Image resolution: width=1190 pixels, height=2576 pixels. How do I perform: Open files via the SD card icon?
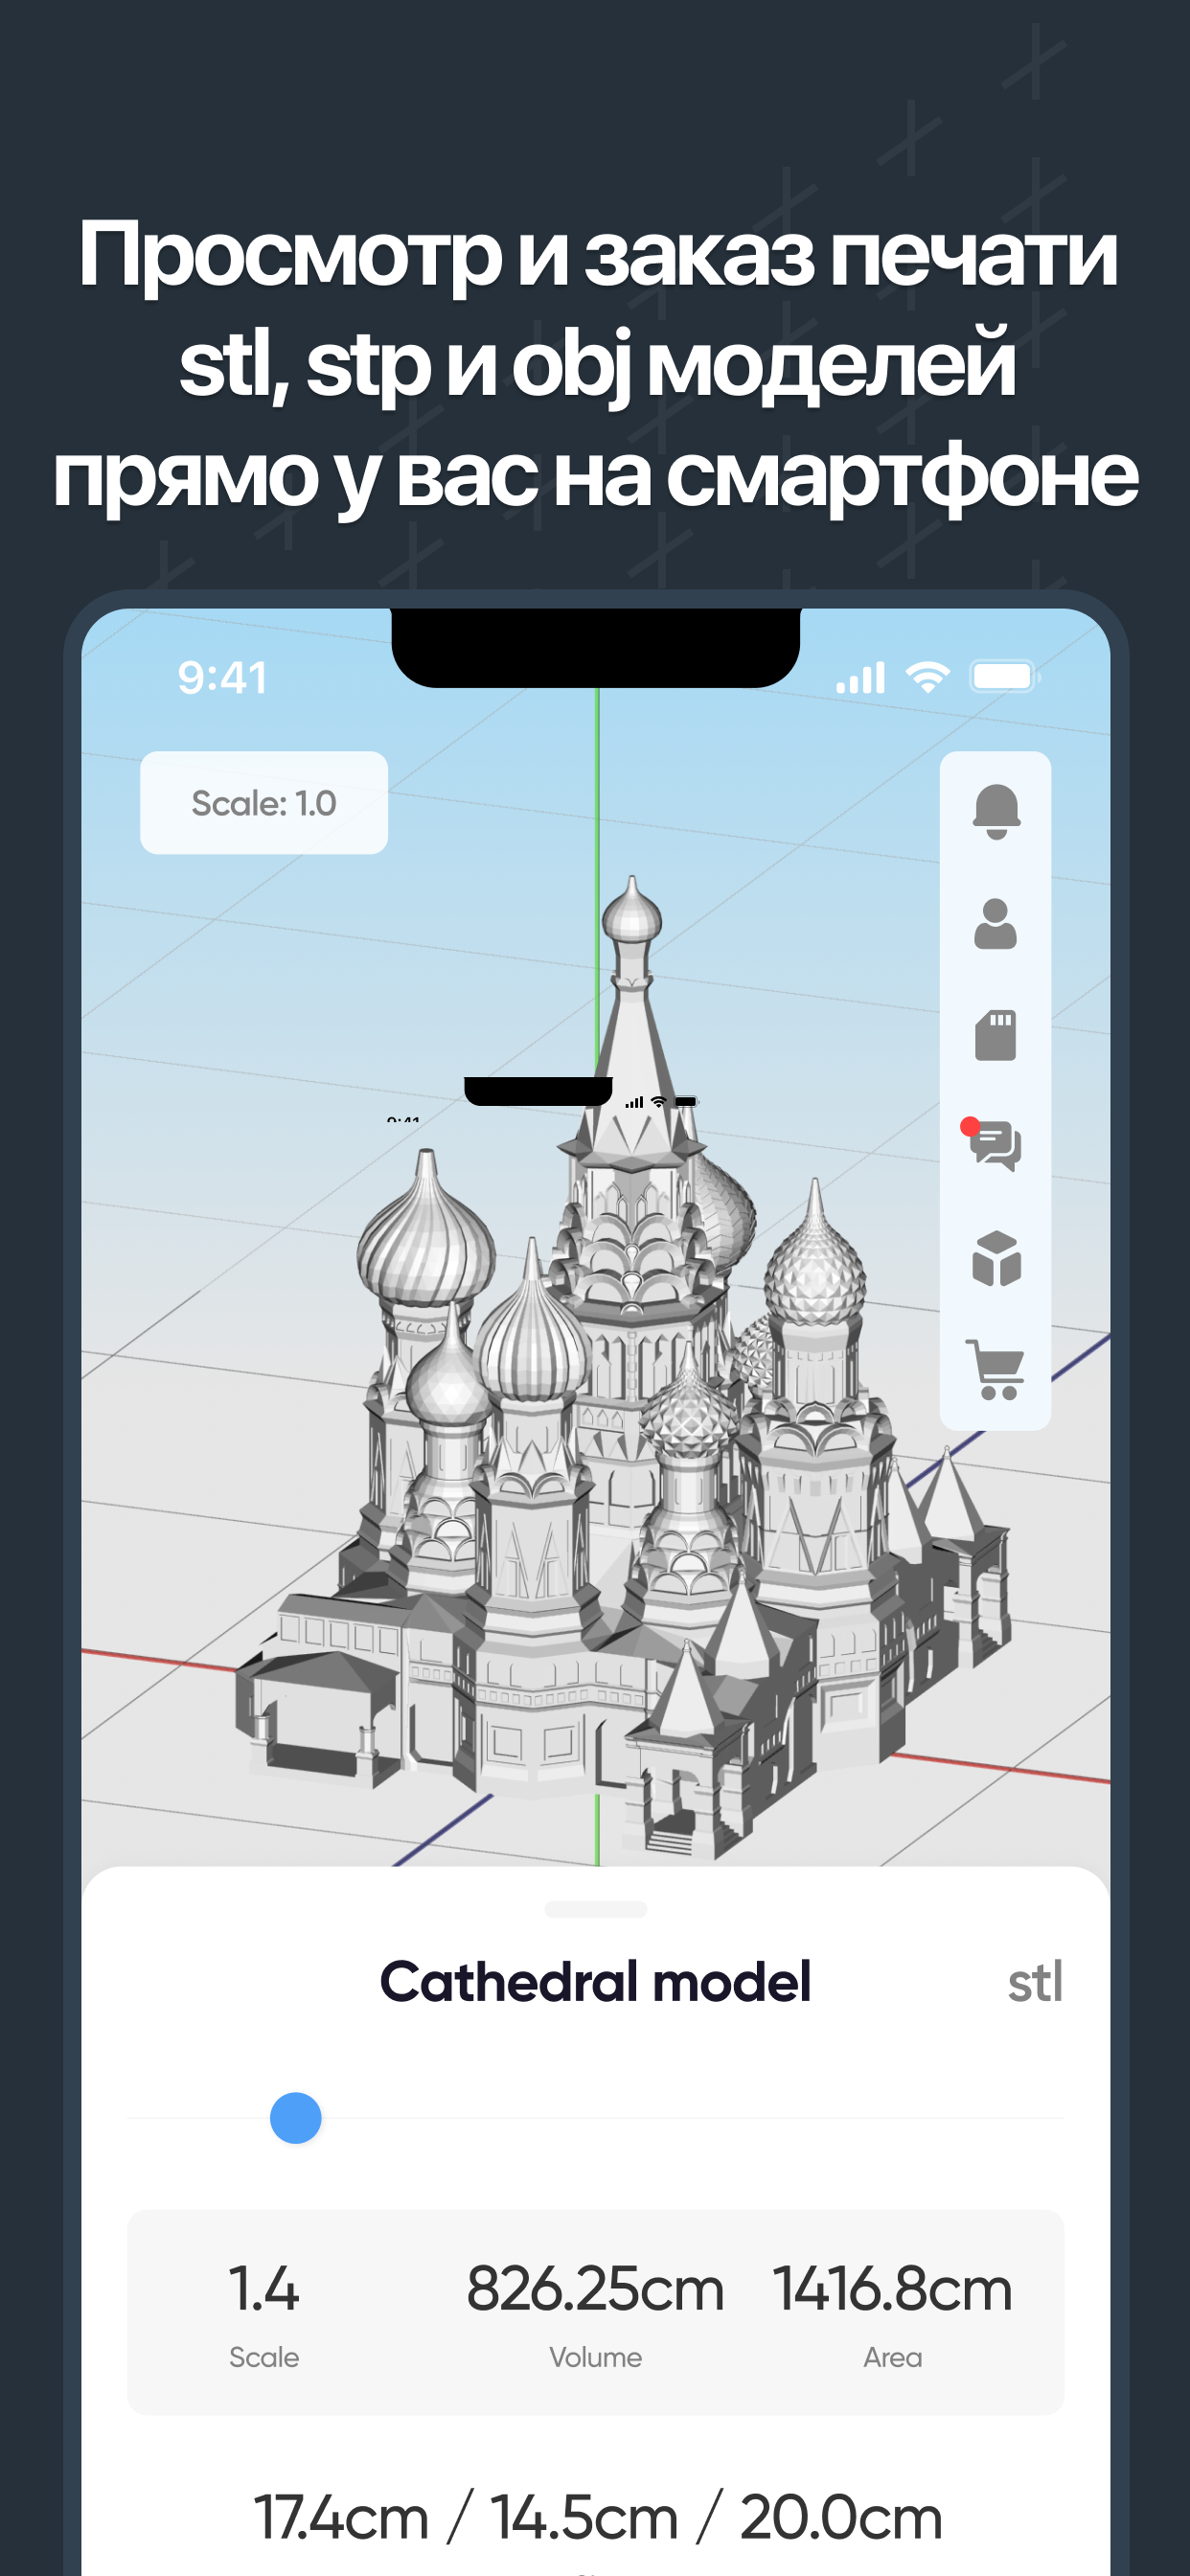(x=996, y=1035)
